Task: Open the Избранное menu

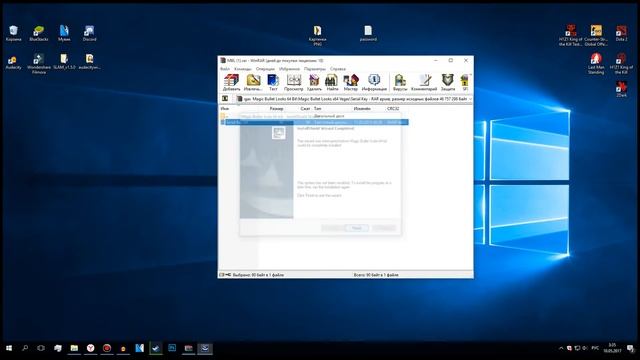Action: (x=289, y=69)
